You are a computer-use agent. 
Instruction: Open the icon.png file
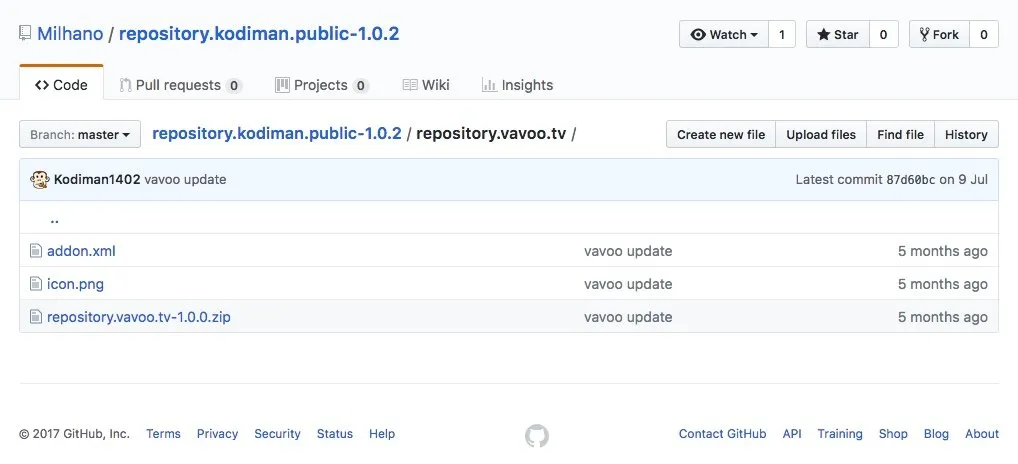pos(75,284)
